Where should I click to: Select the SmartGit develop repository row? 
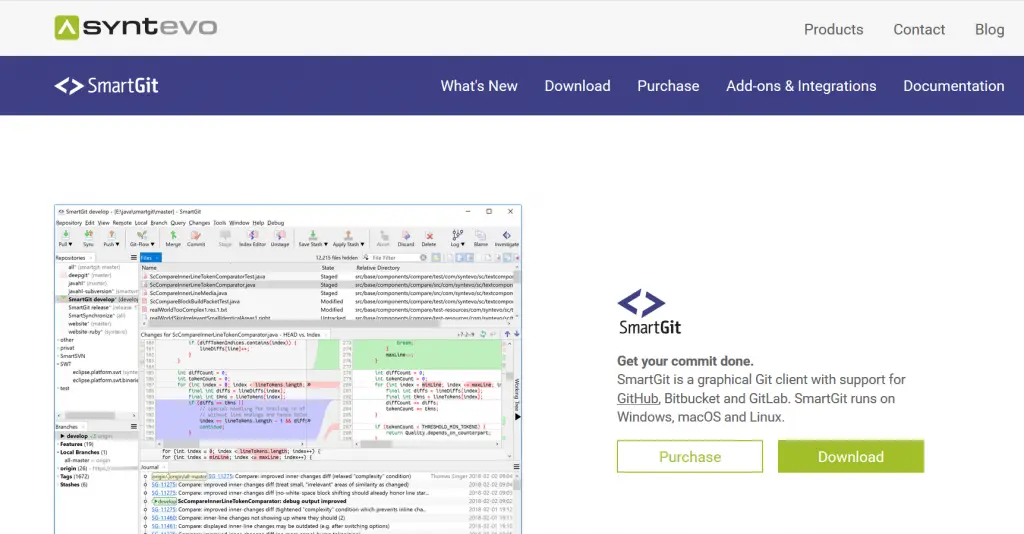[x=98, y=299]
